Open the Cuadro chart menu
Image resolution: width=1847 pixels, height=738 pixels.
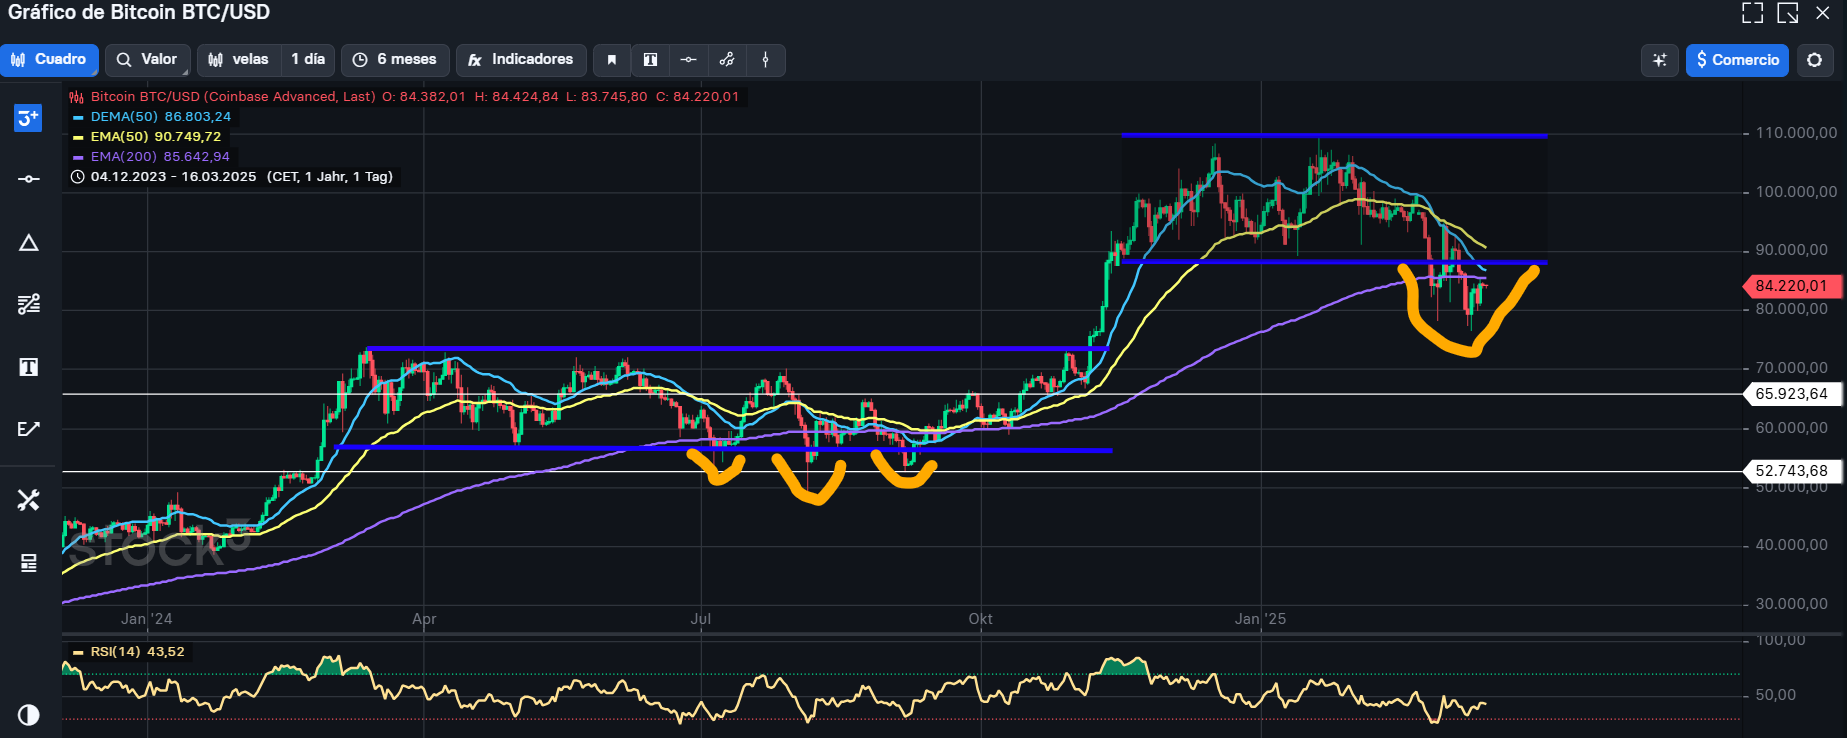[x=49, y=60]
